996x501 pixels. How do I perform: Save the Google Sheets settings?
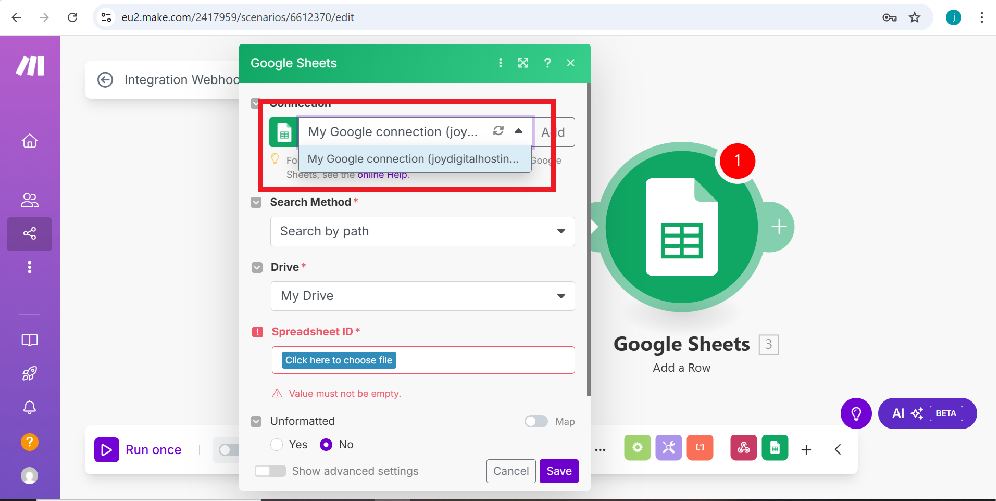tap(559, 471)
